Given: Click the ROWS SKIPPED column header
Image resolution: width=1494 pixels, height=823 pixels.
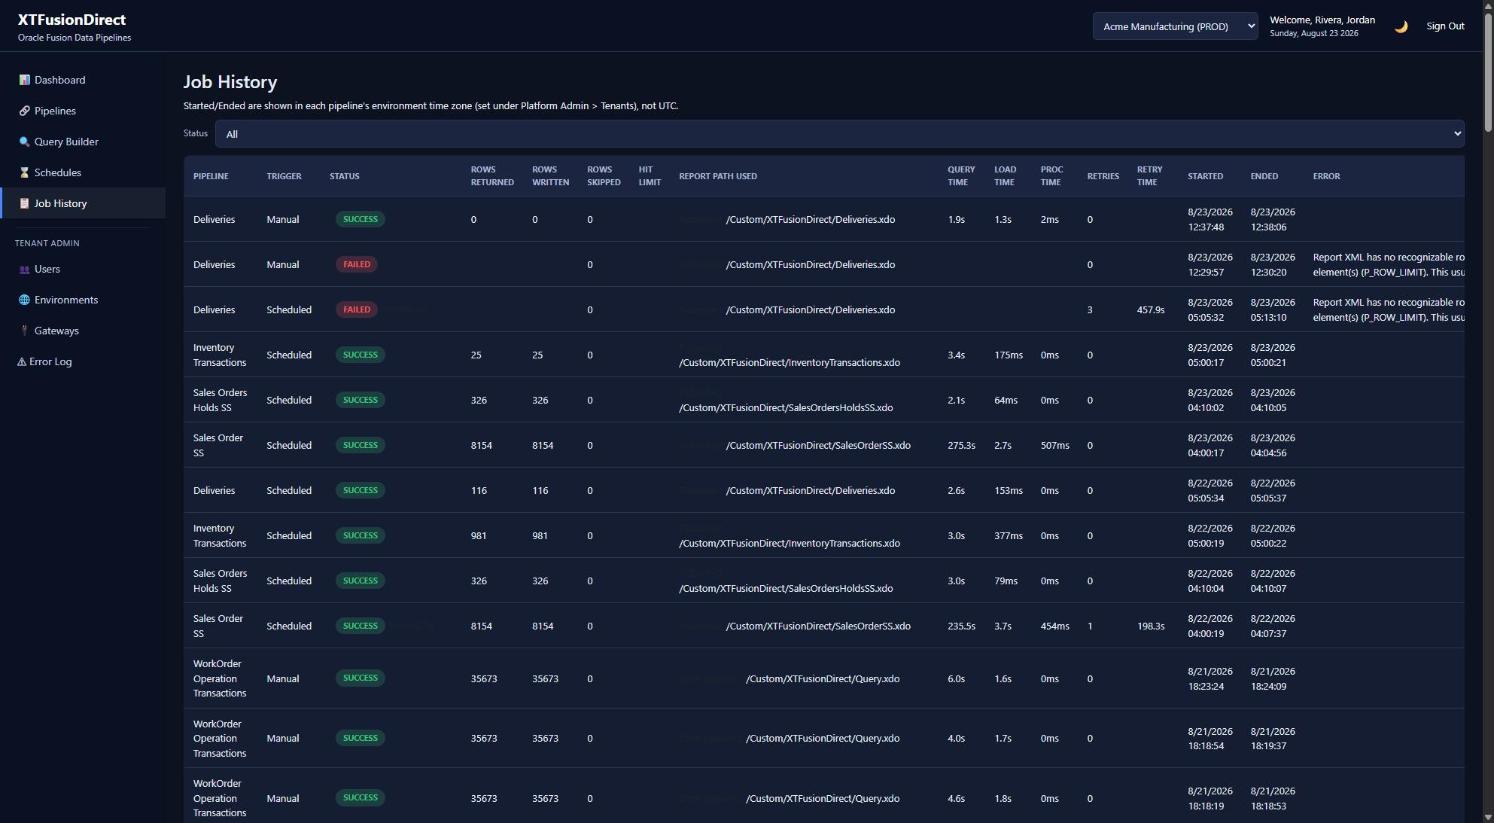Looking at the screenshot, I should point(604,176).
